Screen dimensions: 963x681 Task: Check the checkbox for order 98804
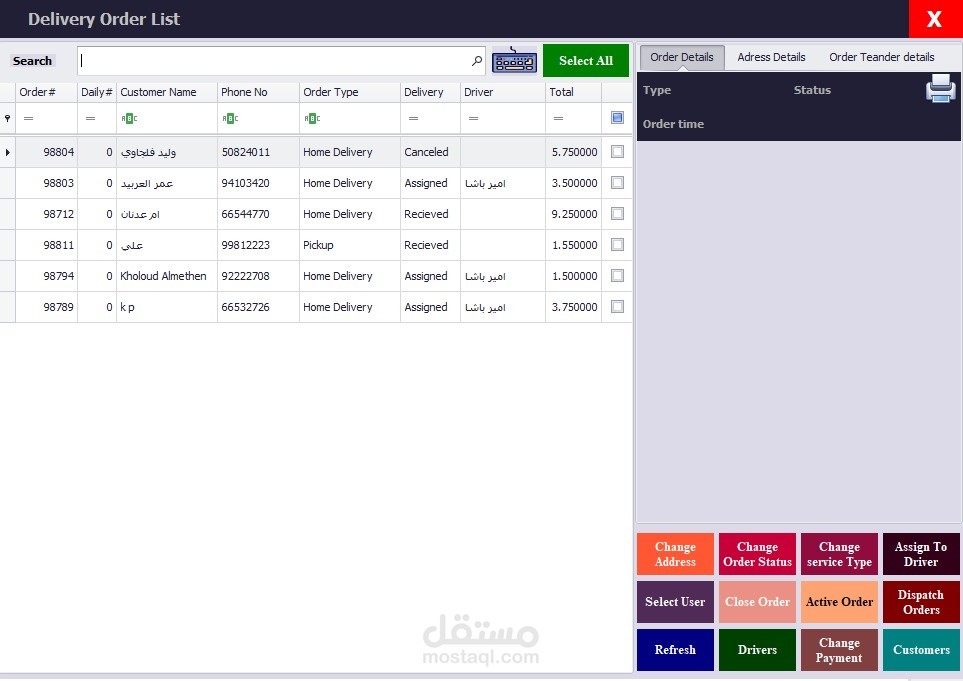point(617,152)
